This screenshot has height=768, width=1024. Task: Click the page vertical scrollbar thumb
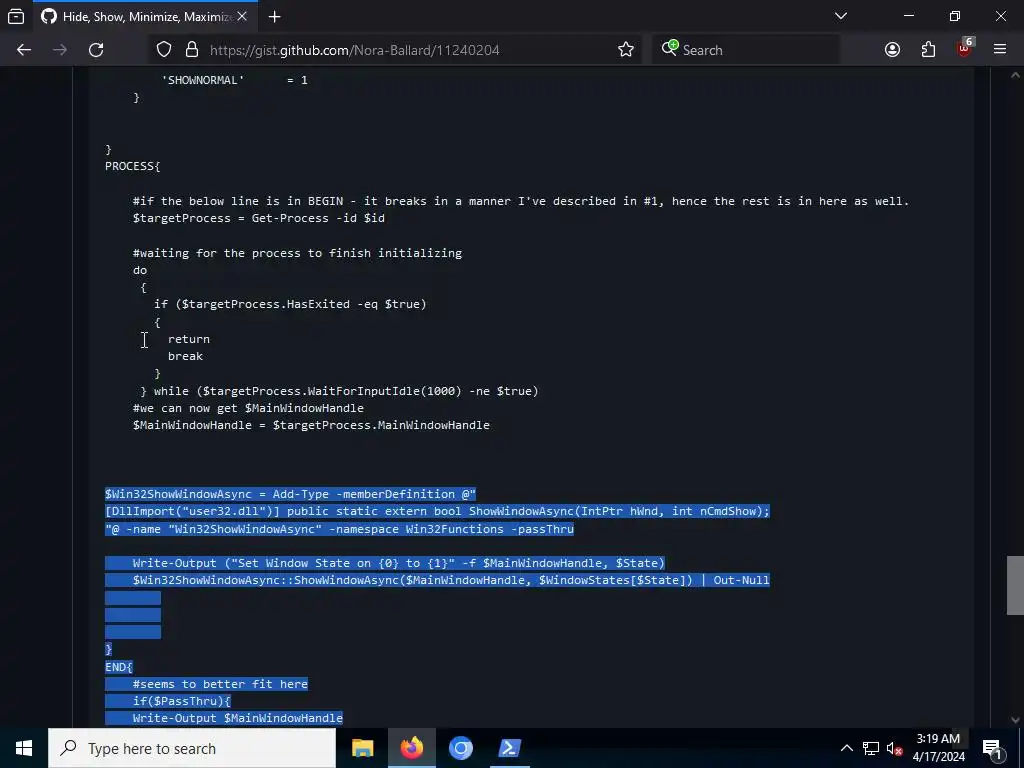coord(1015,585)
